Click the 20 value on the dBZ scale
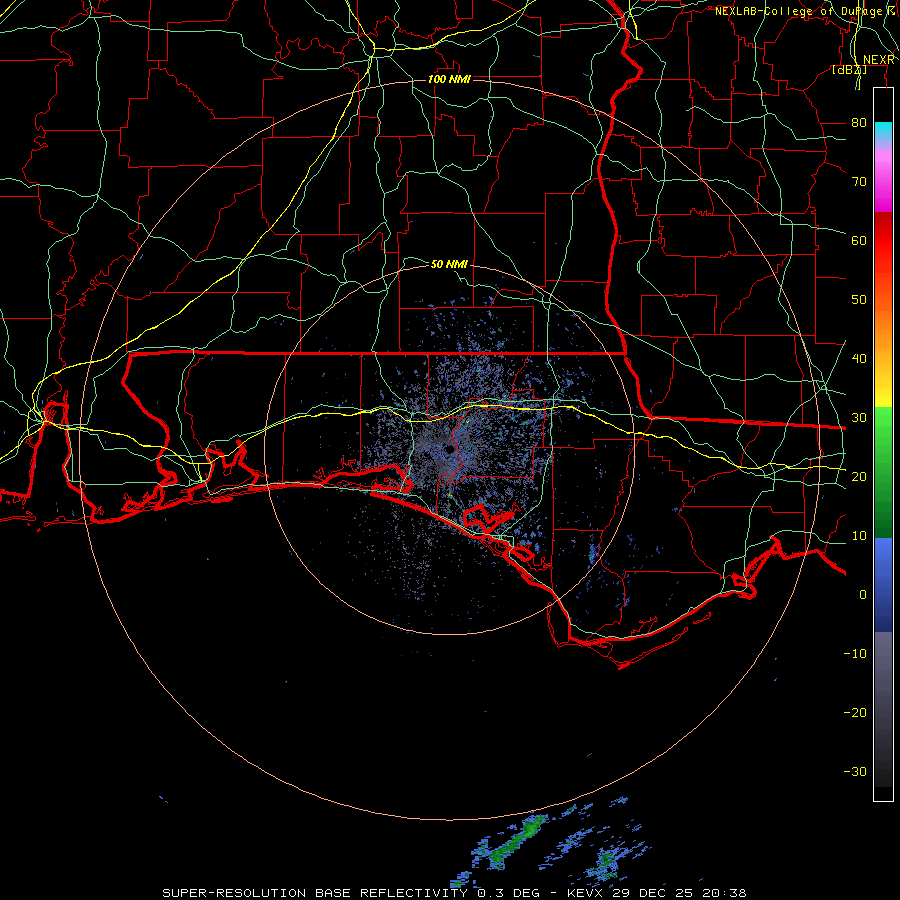 tap(859, 476)
